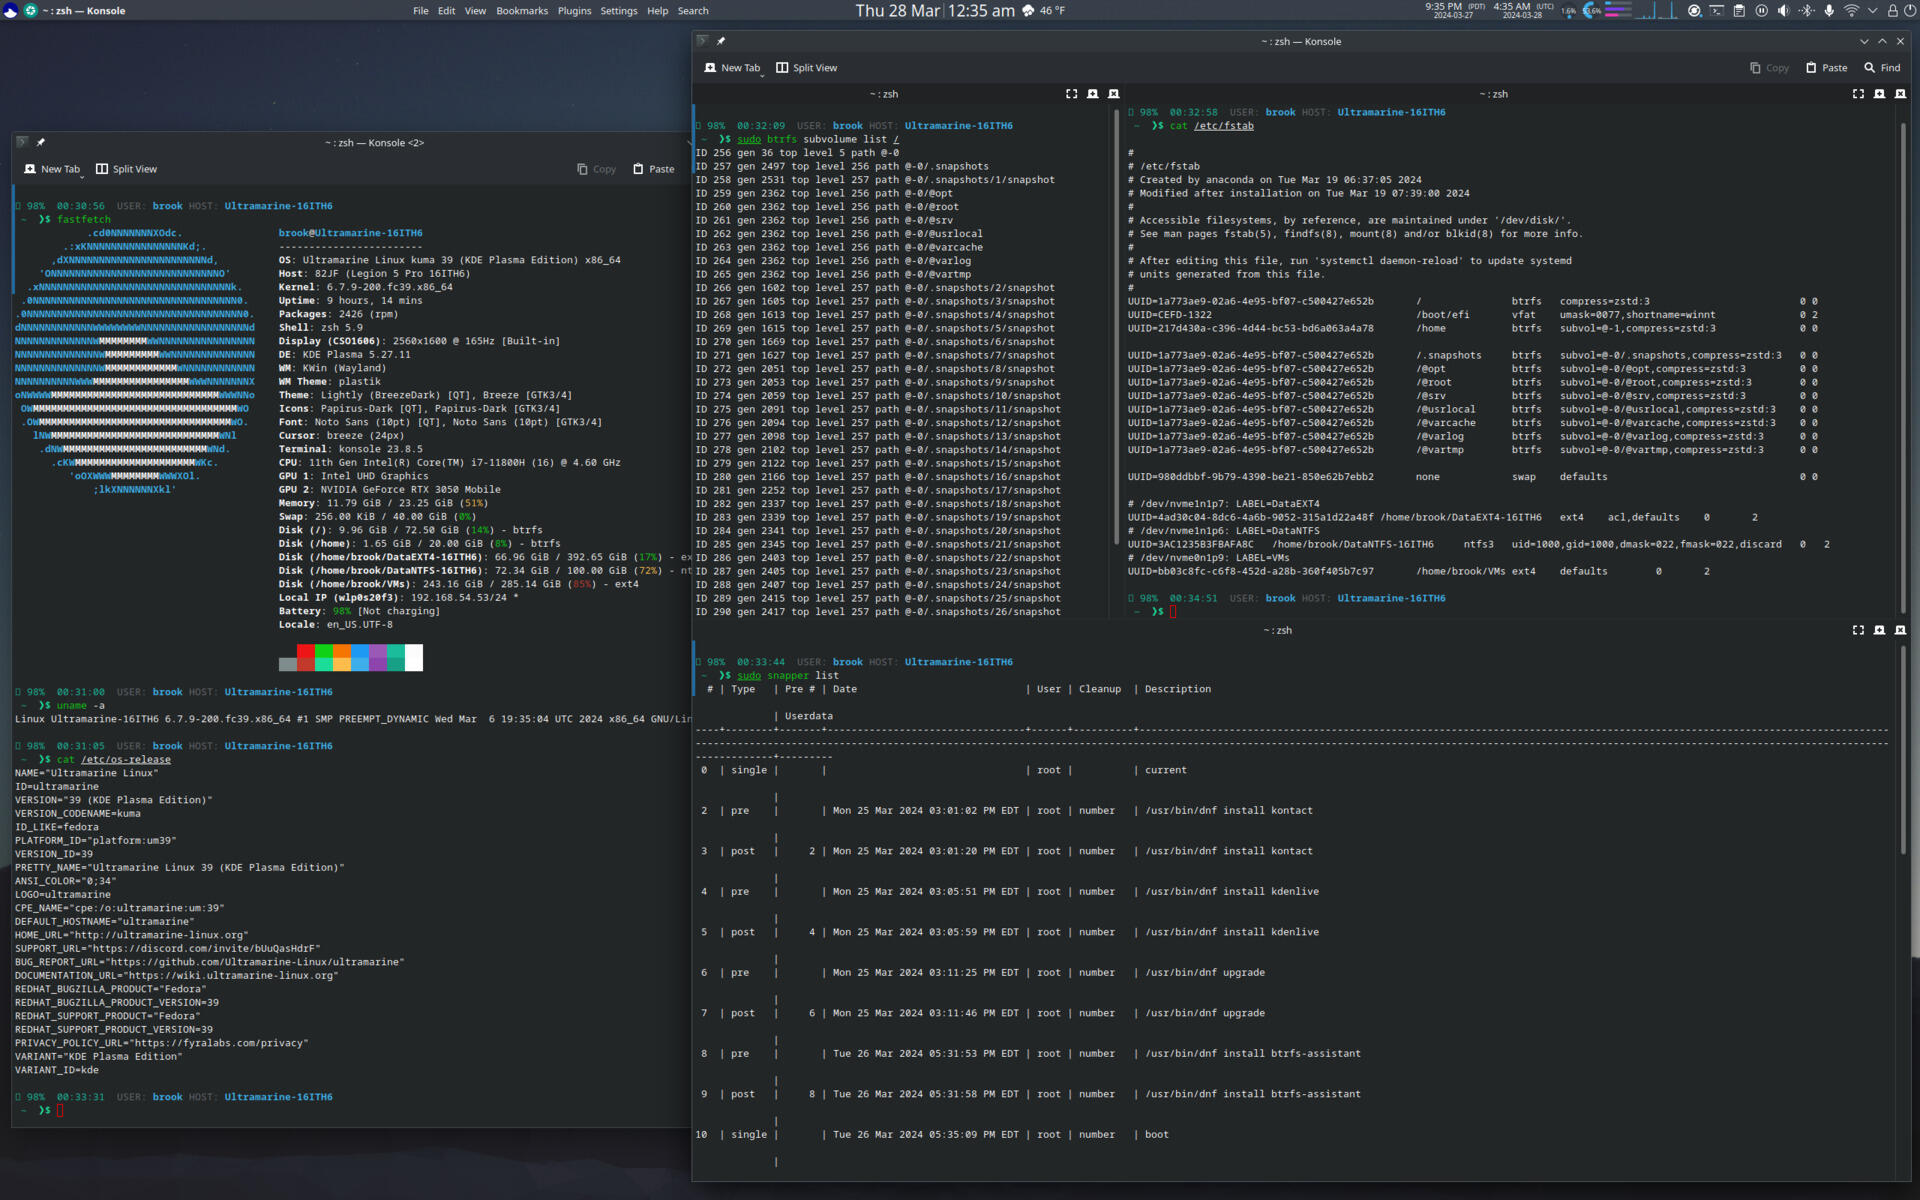Toggle the maximize icon on center terminal window
Screen dimensions: 1920x1200
(x=1071, y=94)
